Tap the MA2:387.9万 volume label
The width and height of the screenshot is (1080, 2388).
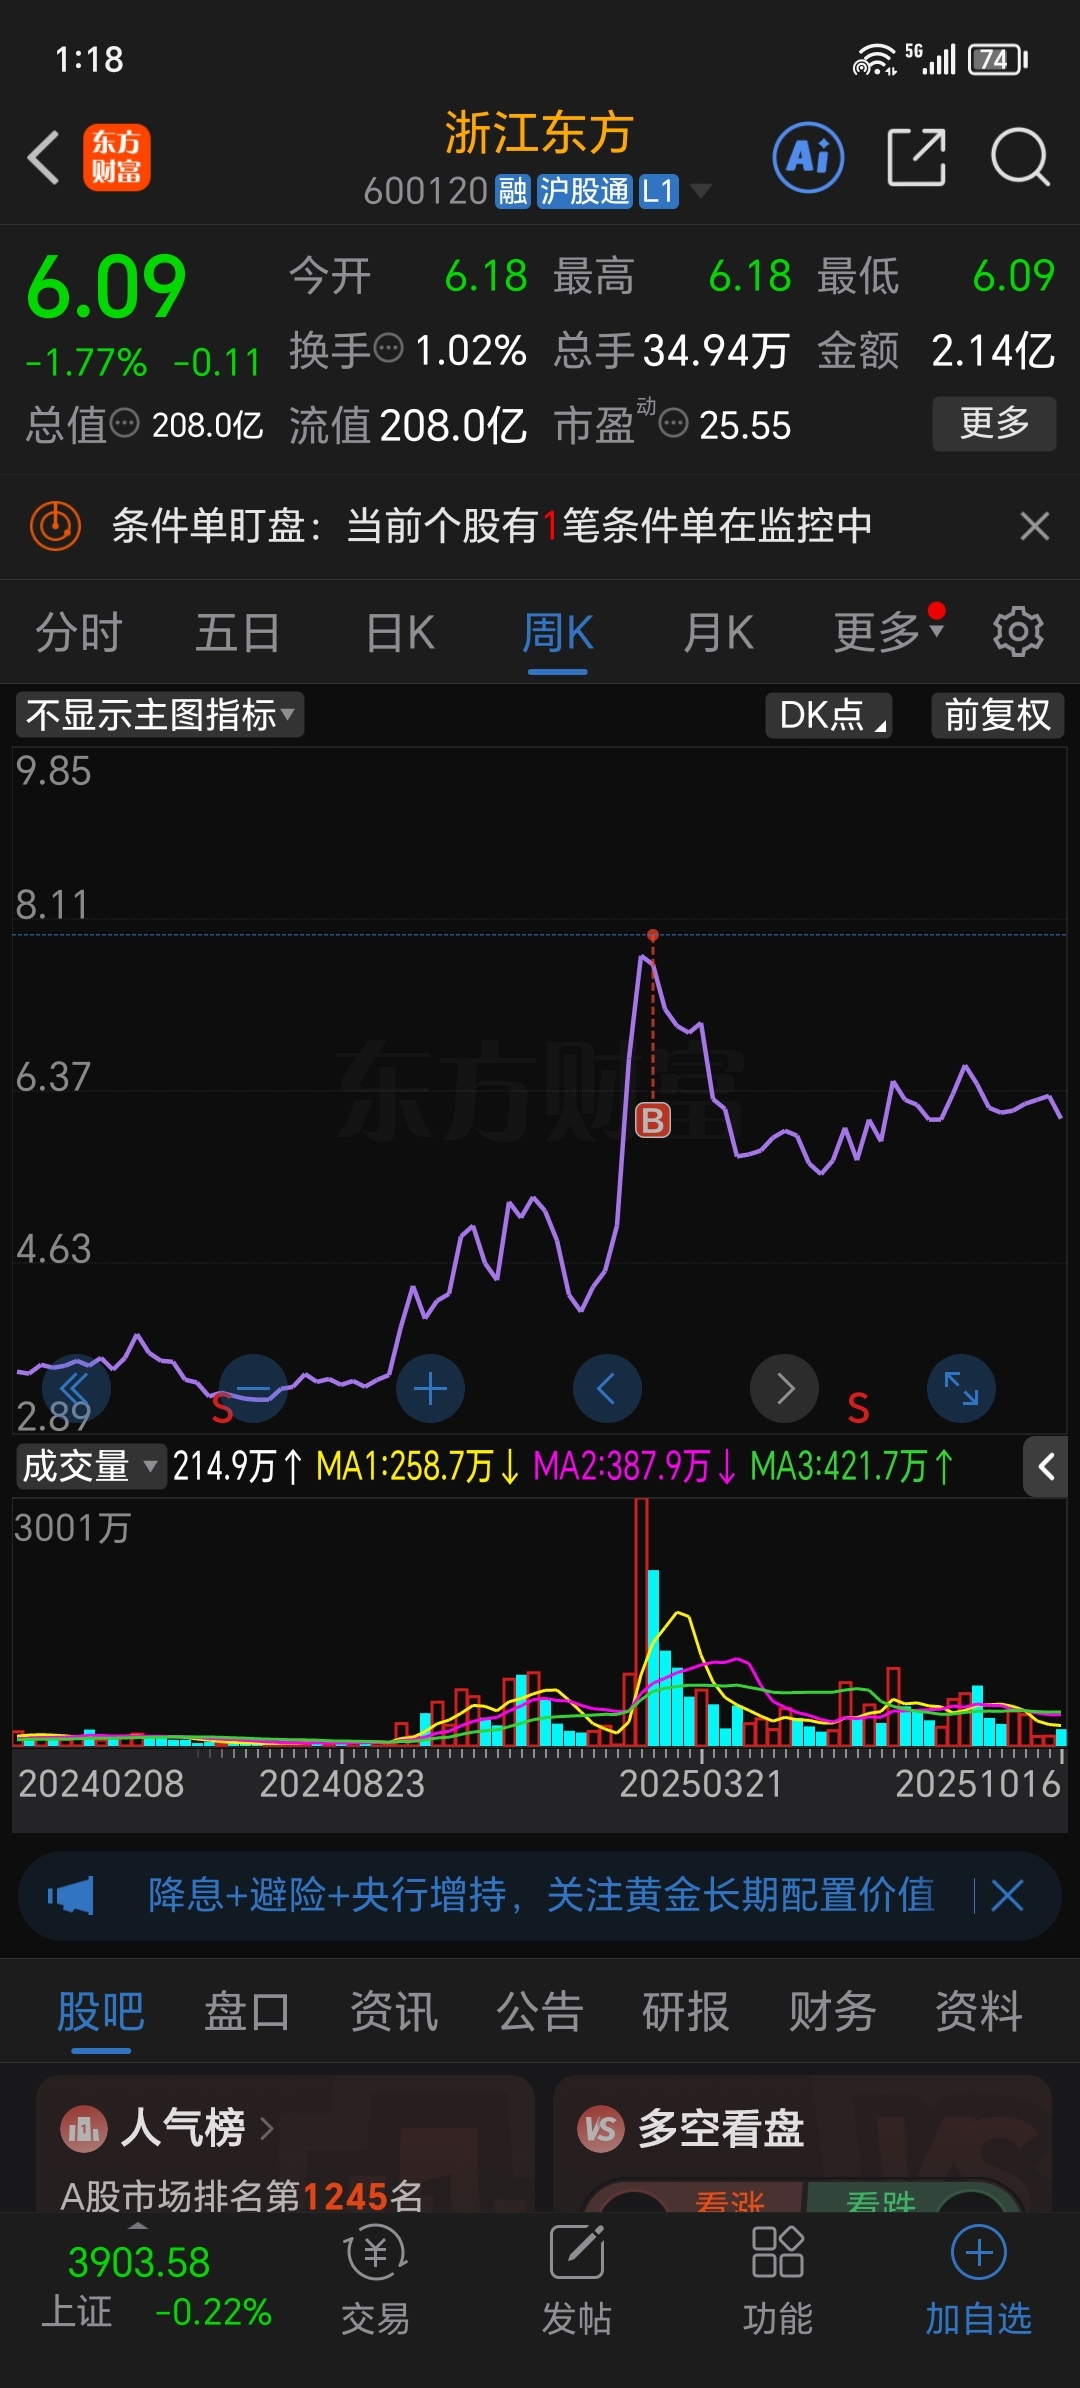point(635,1467)
